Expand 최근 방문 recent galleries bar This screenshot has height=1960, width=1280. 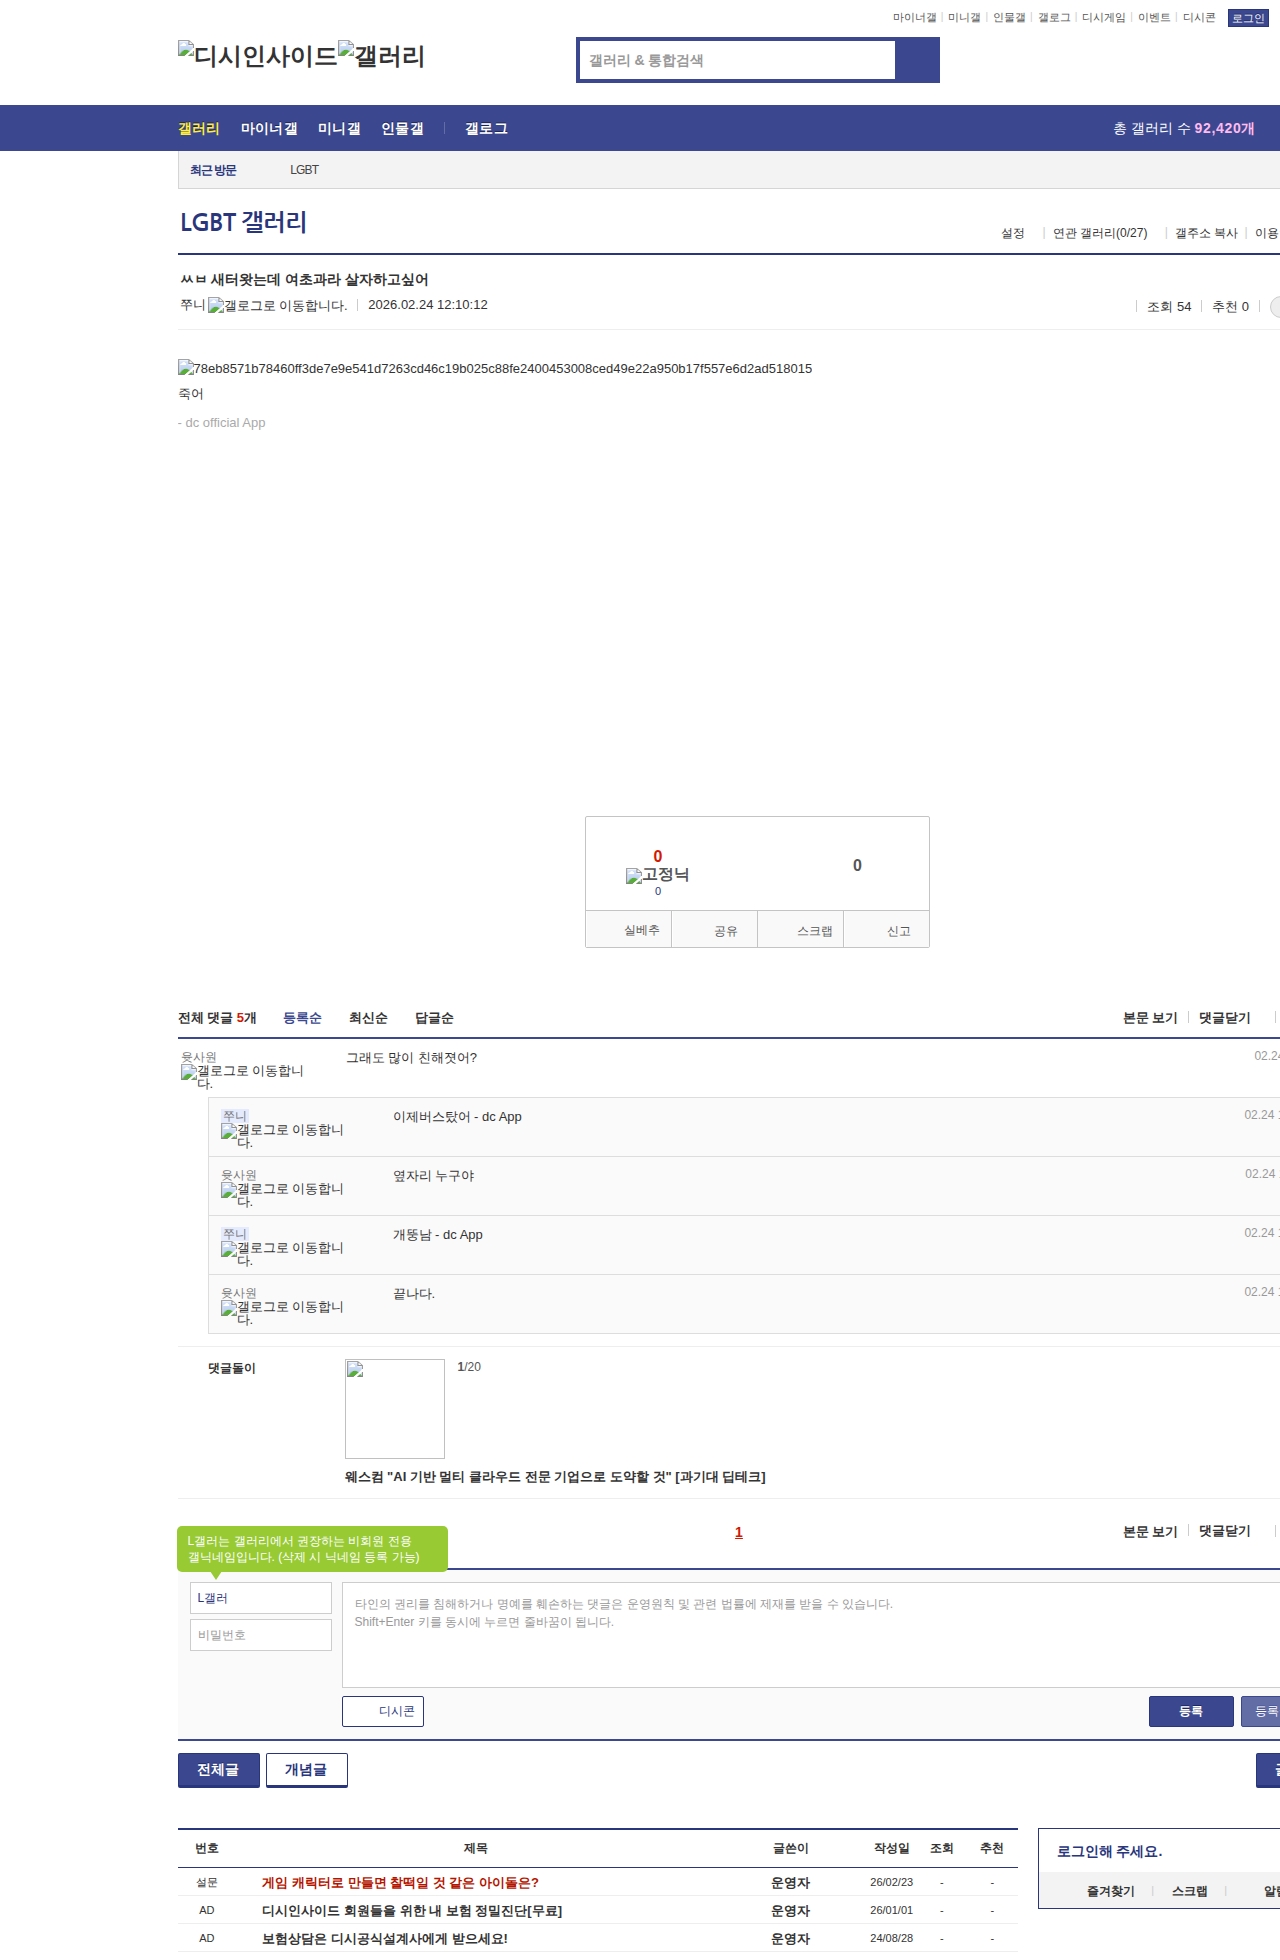(213, 170)
